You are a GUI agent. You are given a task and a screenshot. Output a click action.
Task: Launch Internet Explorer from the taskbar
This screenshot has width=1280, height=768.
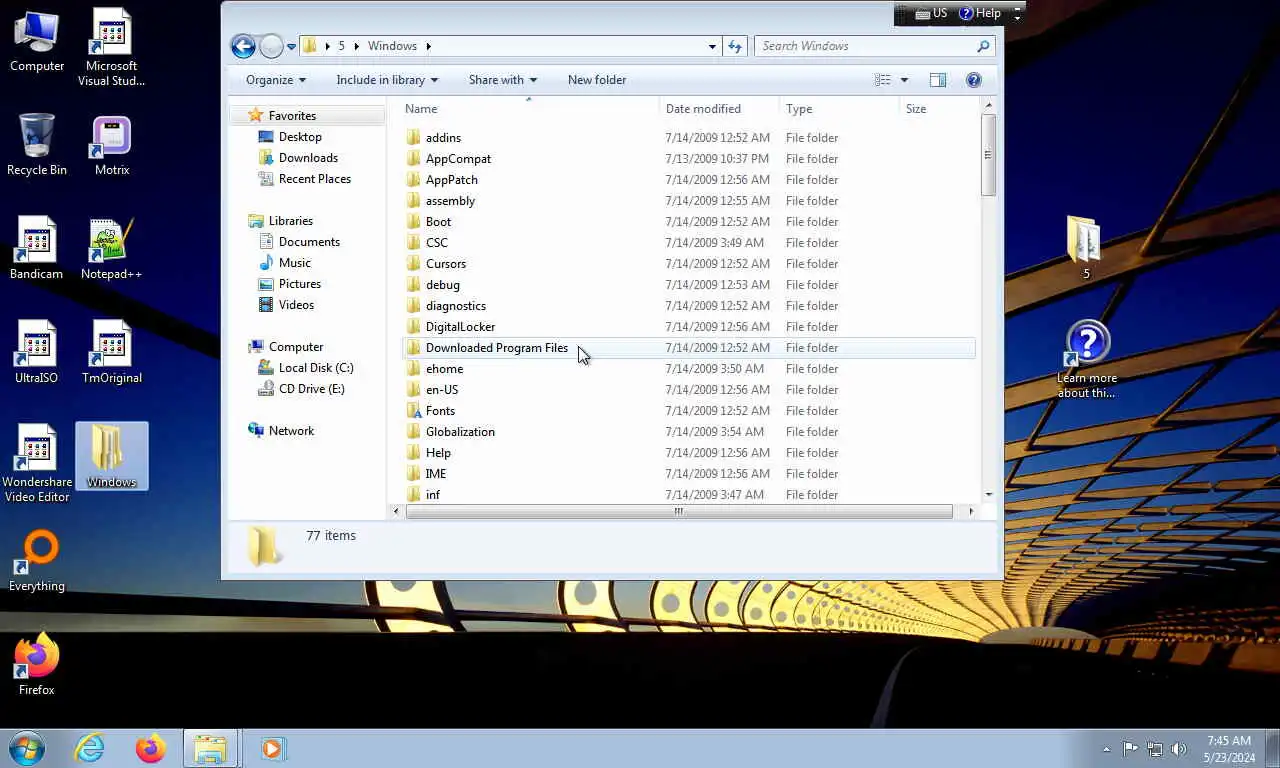pyautogui.click(x=90, y=748)
